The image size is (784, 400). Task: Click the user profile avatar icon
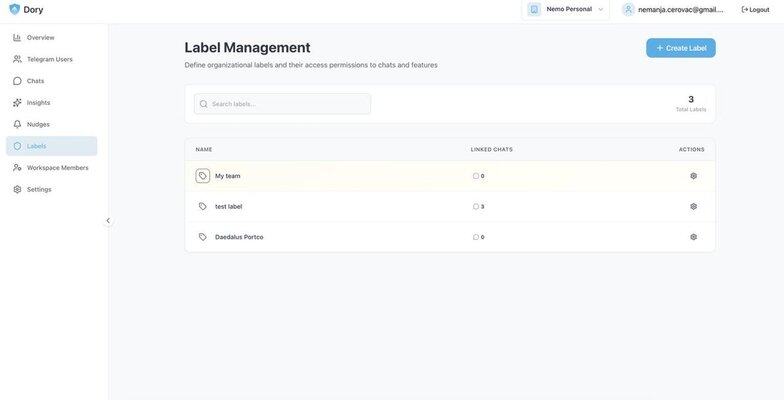(629, 9)
